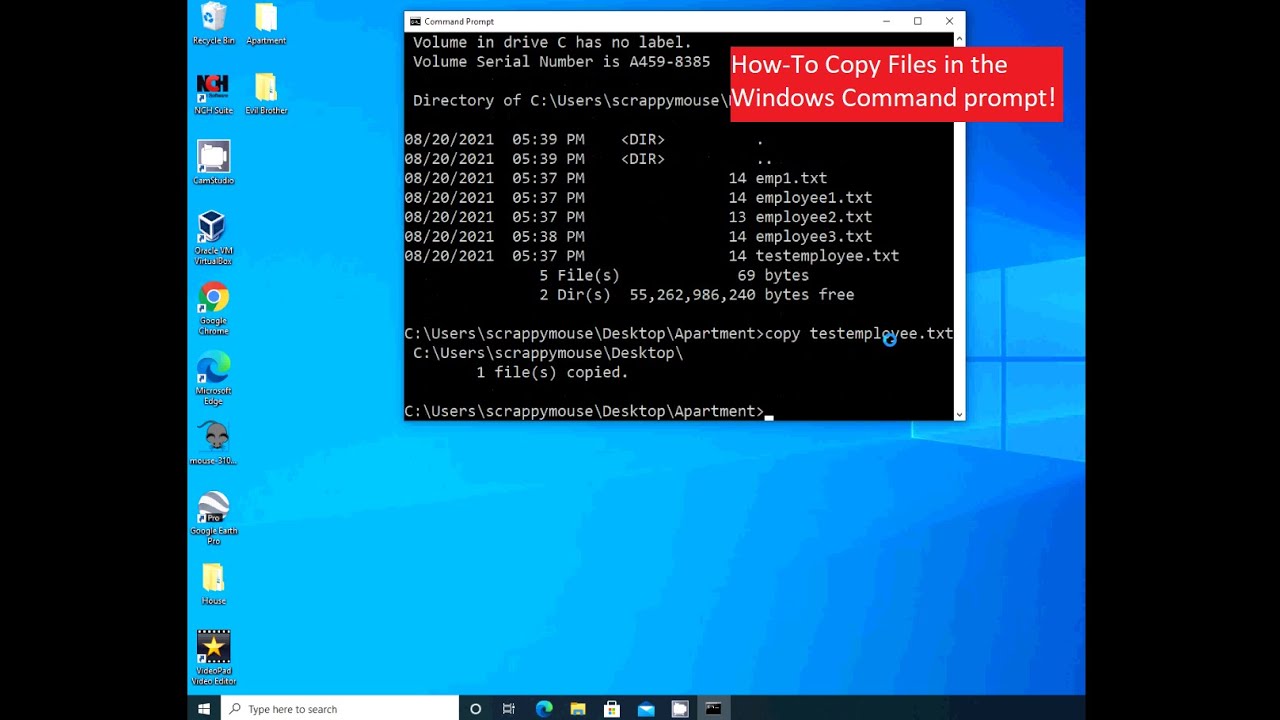Open Task View from the taskbar
The width and height of the screenshot is (1280, 720).
tap(509, 709)
